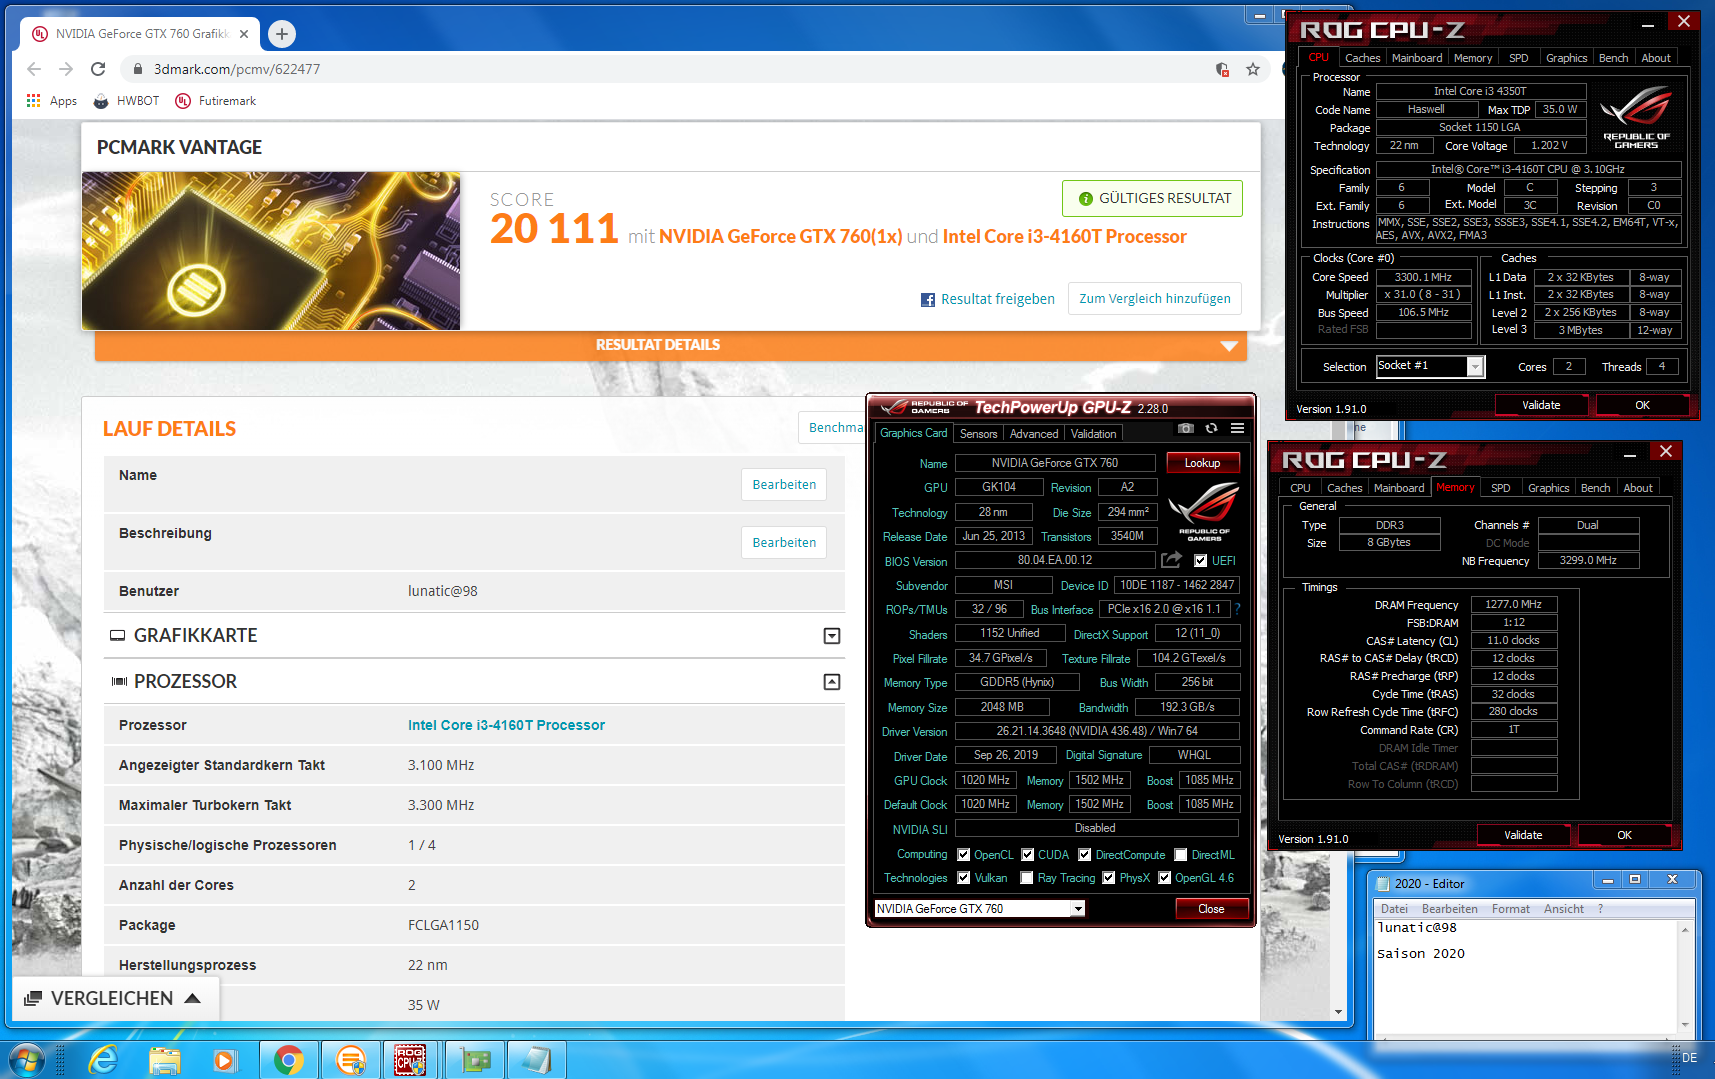Click the browser forward arrow
This screenshot has width=1715, height=1079.
pyautogui.click(x=66, y=69)
